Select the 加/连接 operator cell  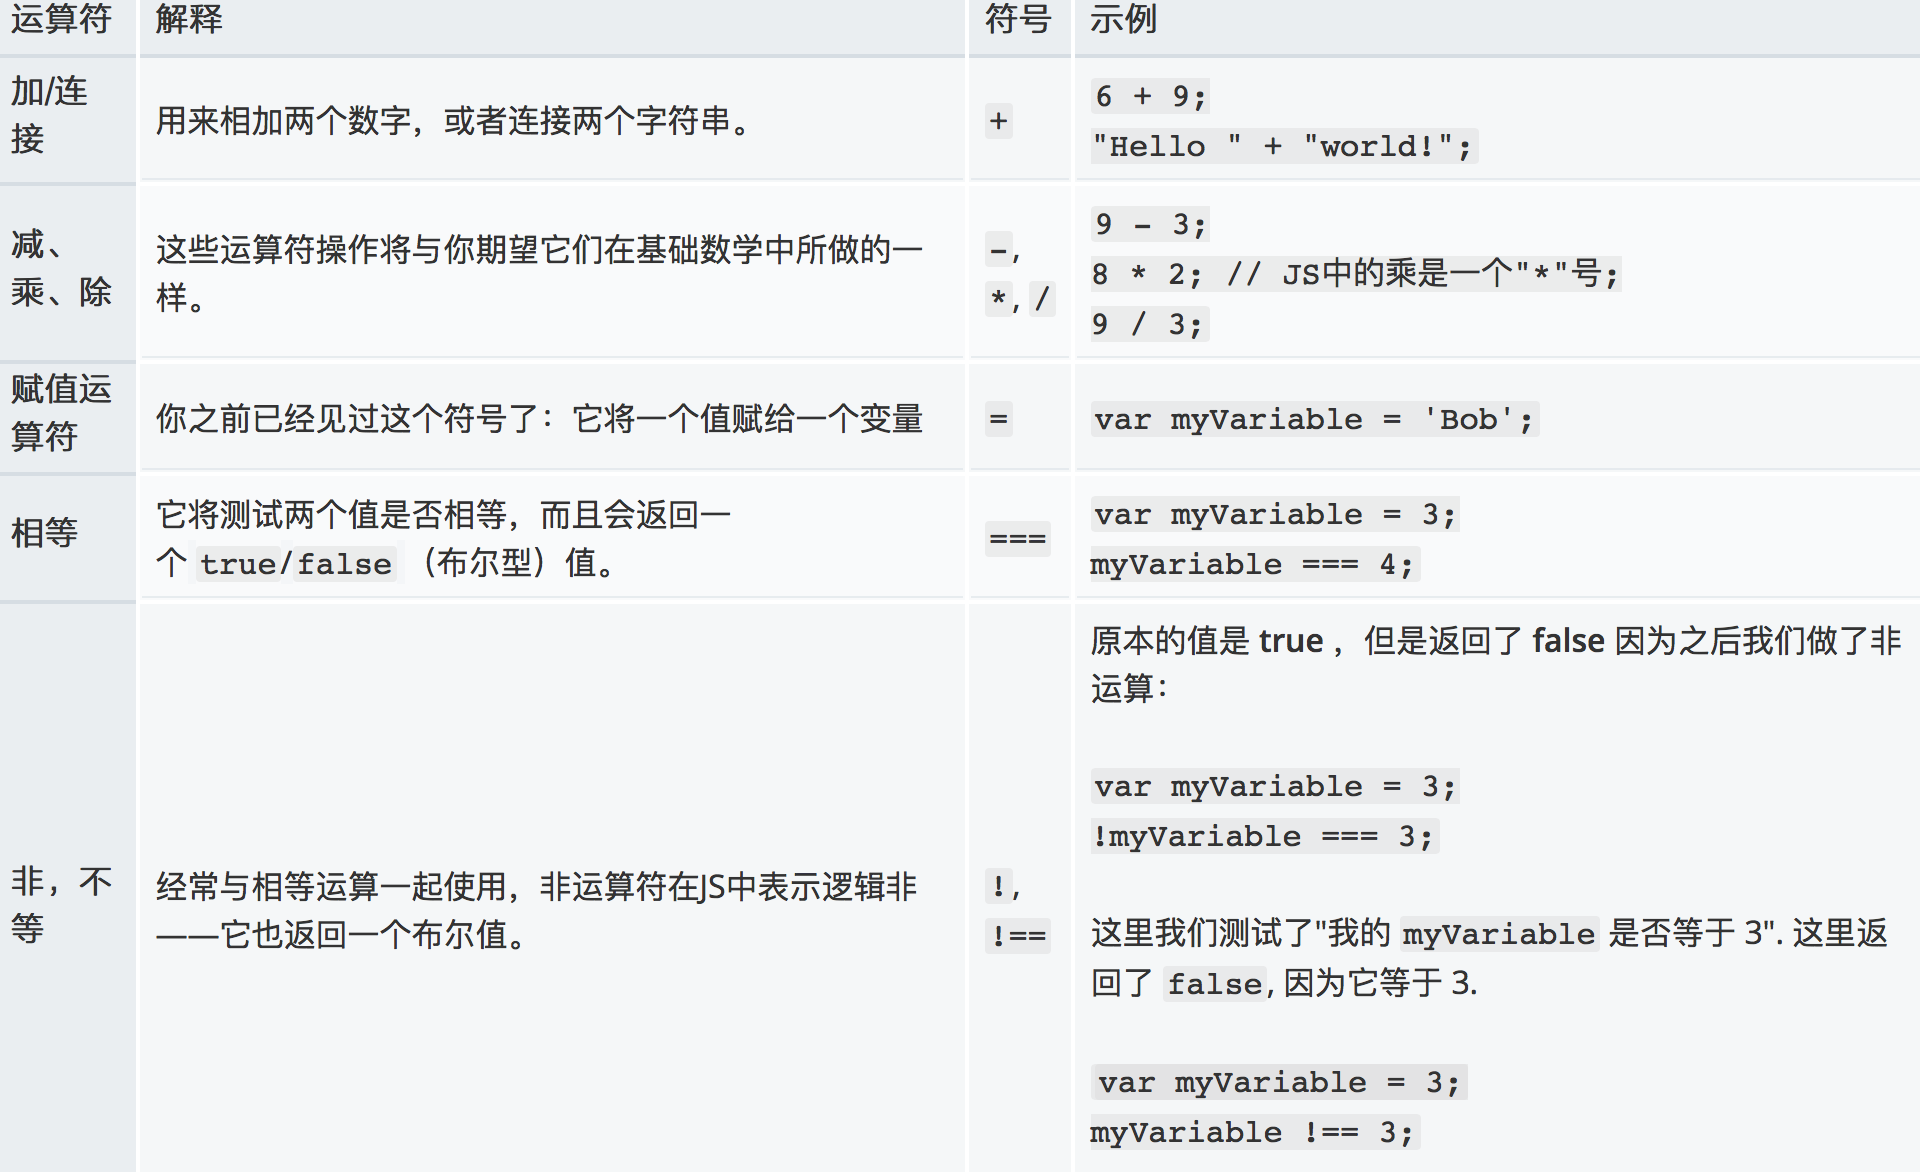pos(68,119)
